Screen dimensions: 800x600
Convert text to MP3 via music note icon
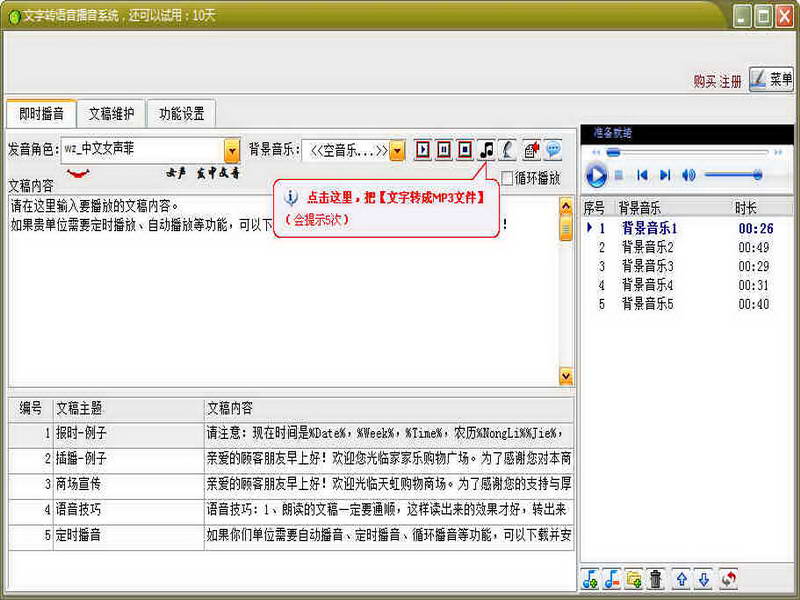click(x=487, y=149)
